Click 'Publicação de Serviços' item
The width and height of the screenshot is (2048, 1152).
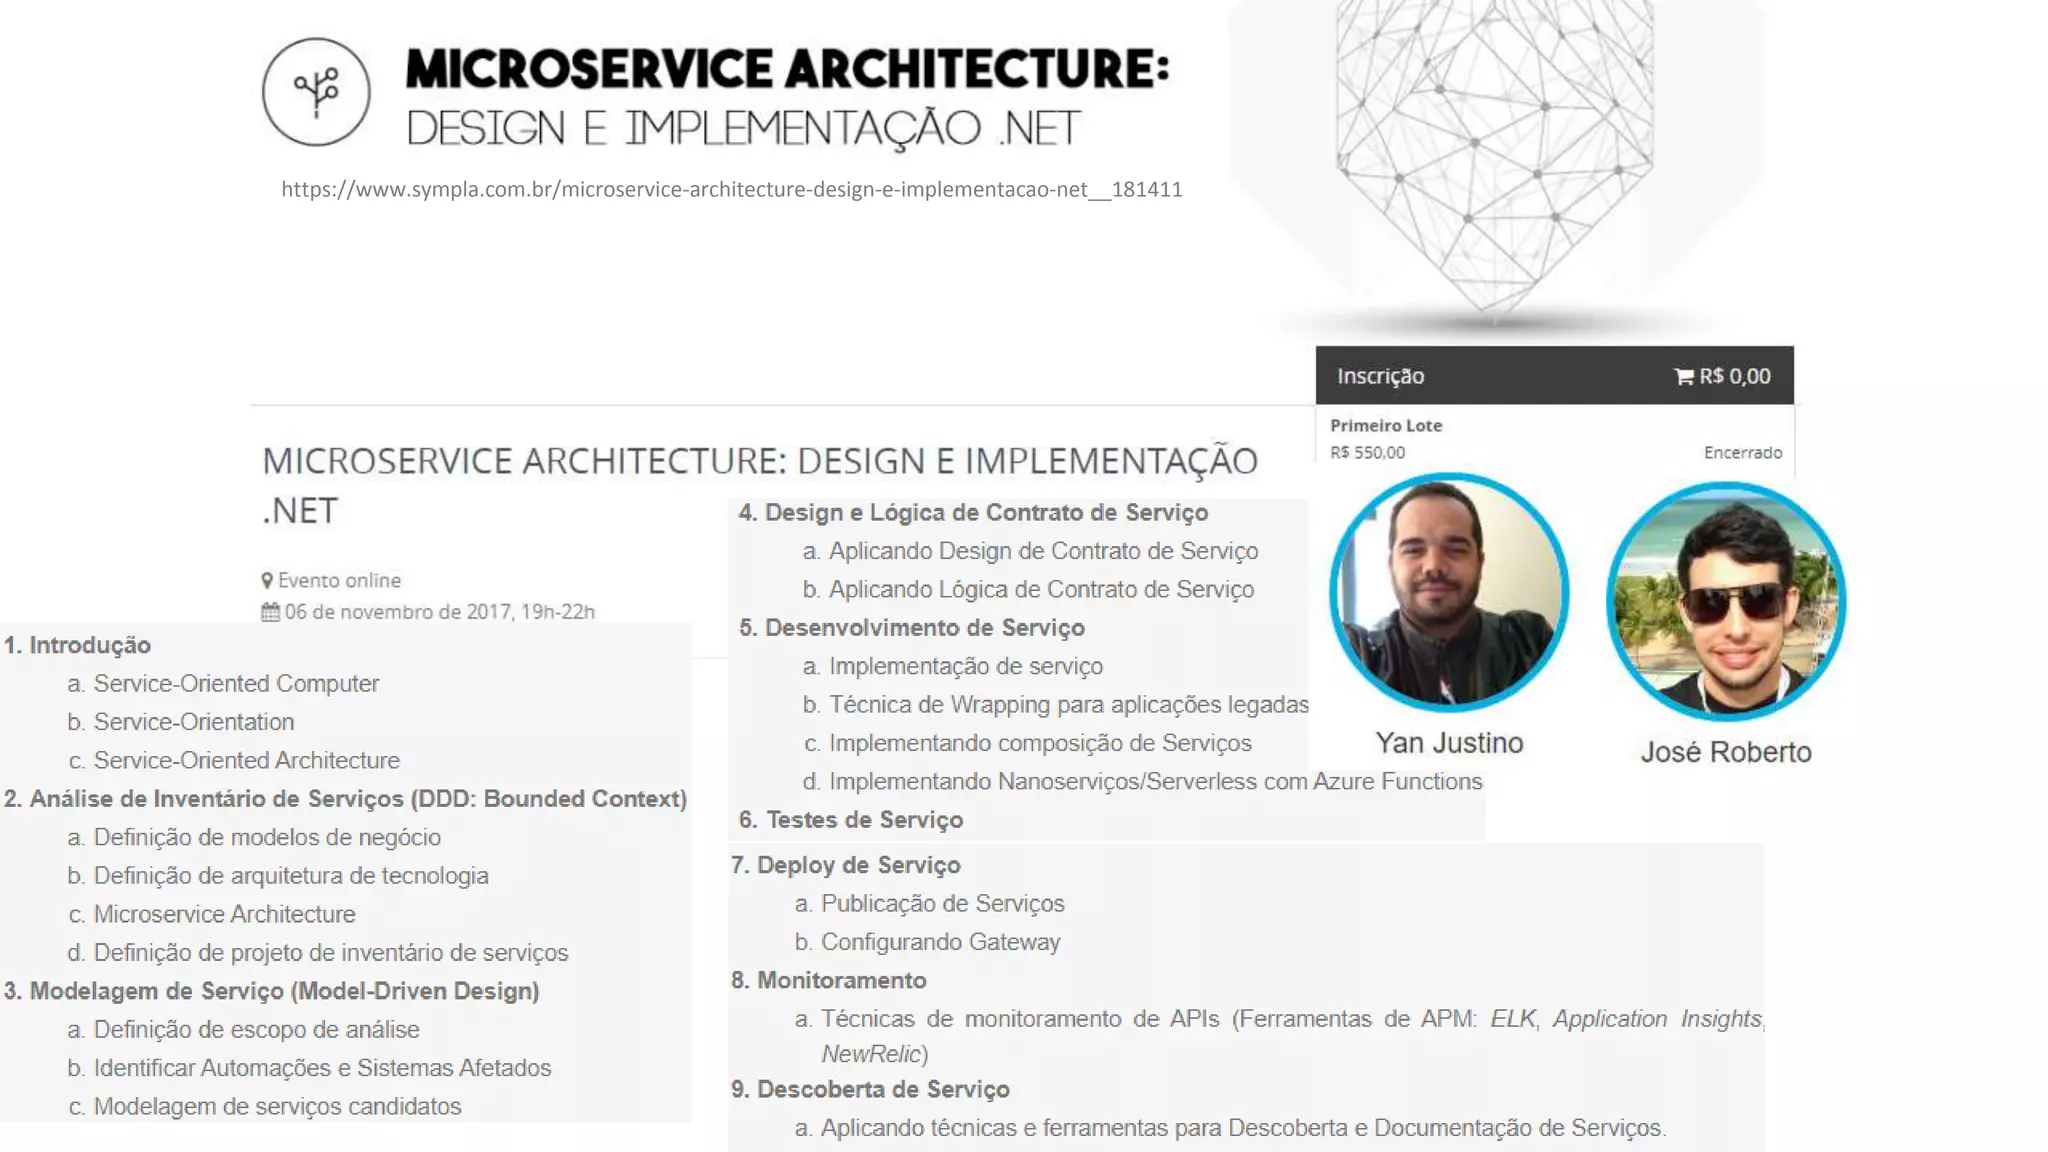click(942, 904)
